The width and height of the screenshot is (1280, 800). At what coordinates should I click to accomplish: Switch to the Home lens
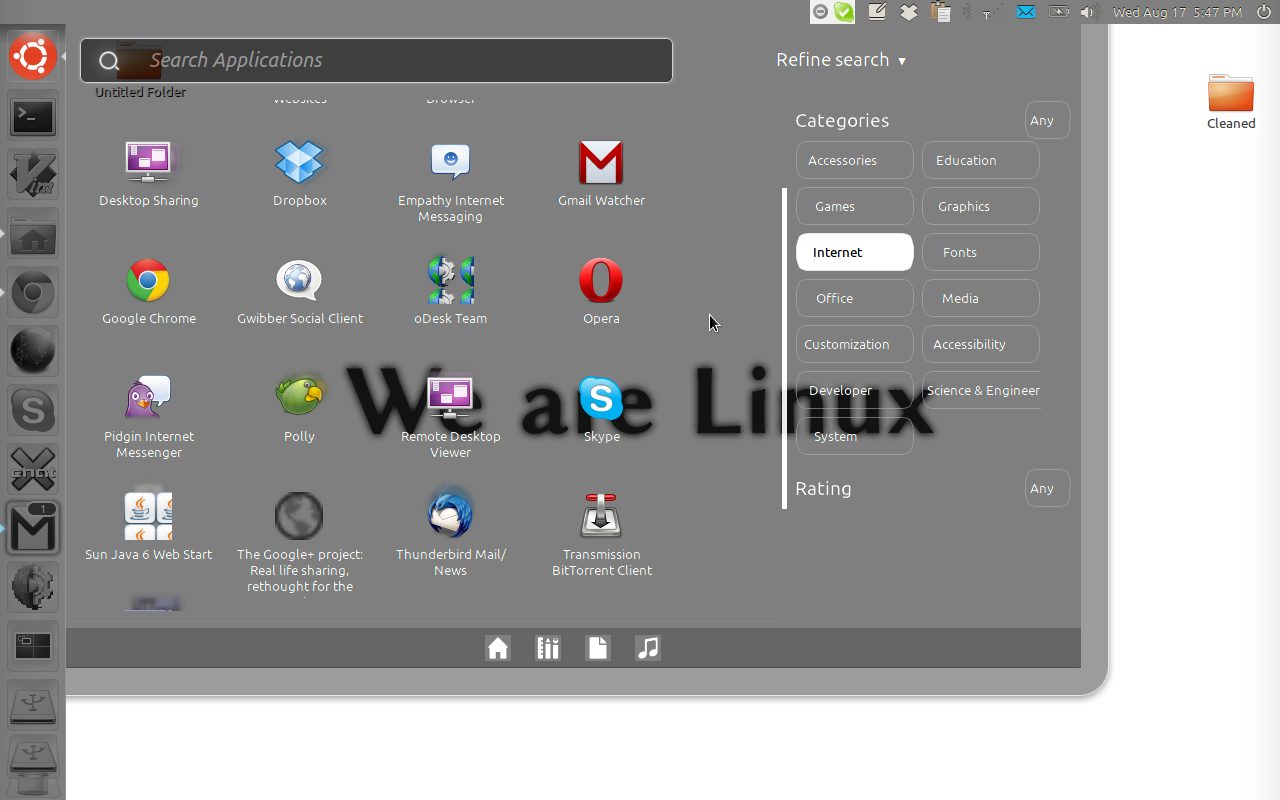[x=498, y=648]
